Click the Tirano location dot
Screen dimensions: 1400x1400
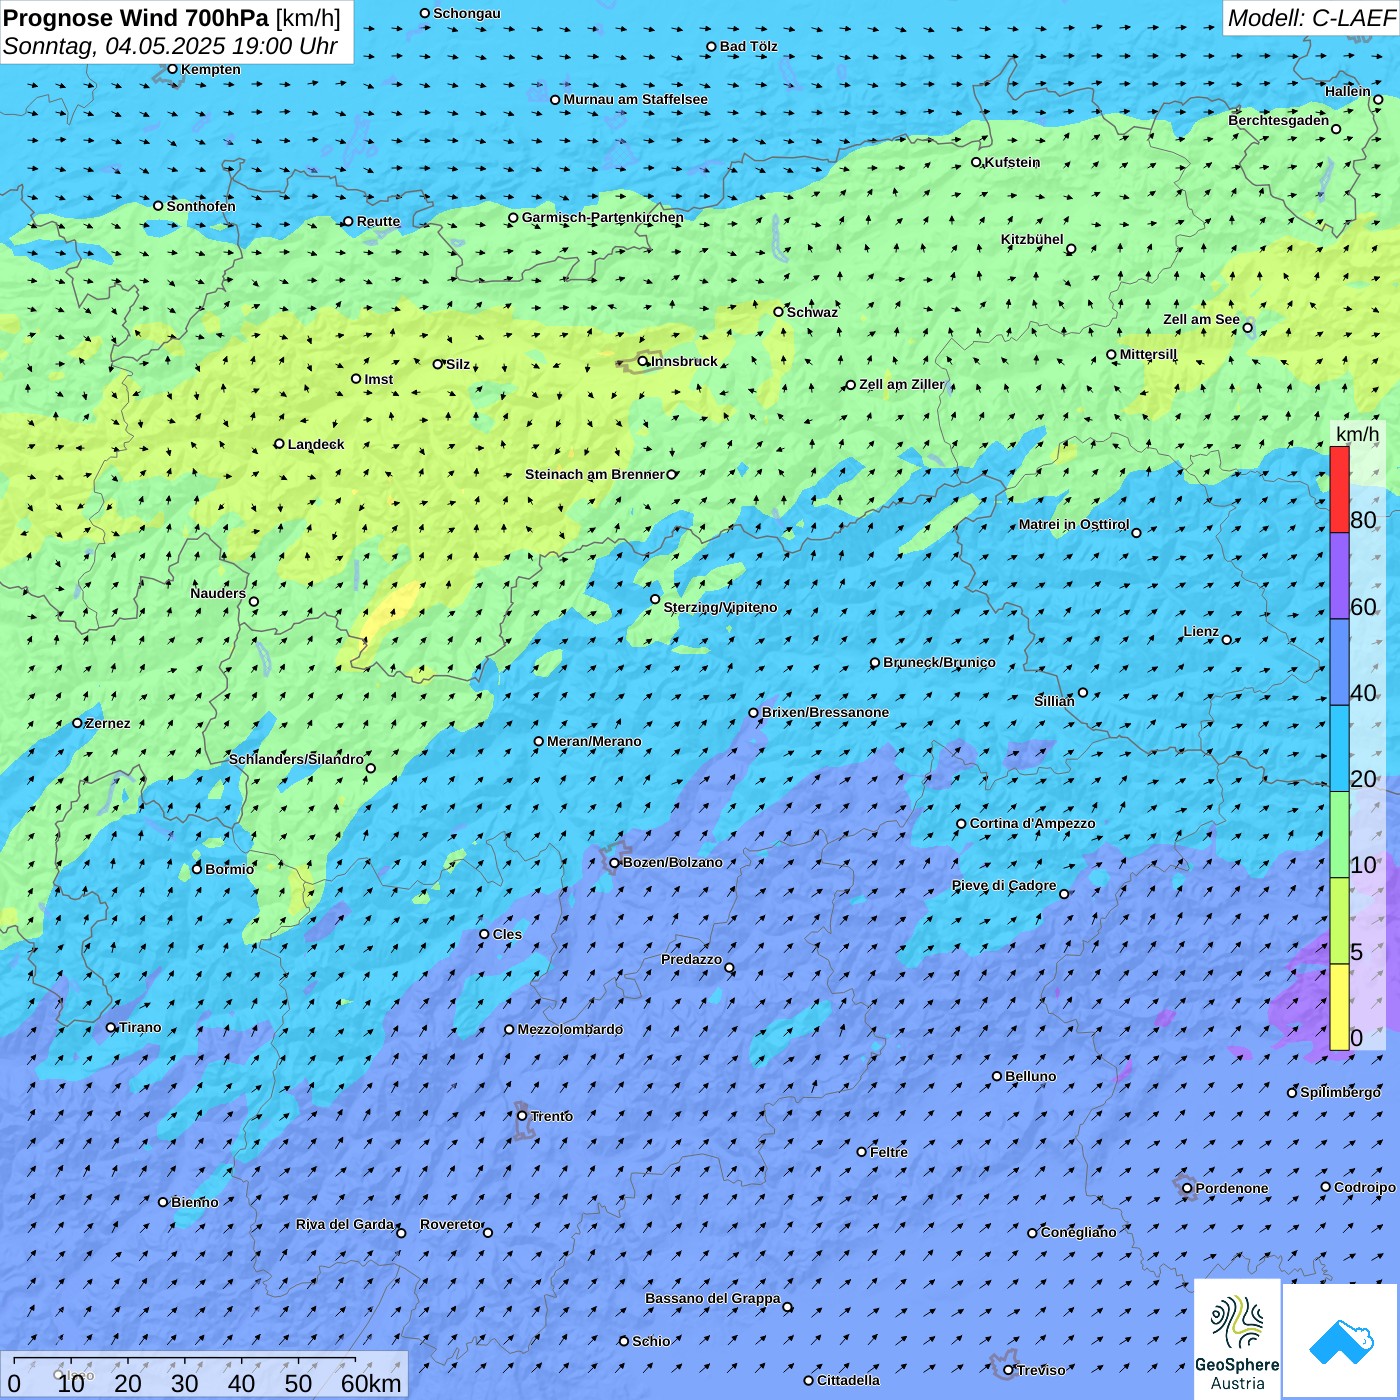click(x=111, y=1028)
